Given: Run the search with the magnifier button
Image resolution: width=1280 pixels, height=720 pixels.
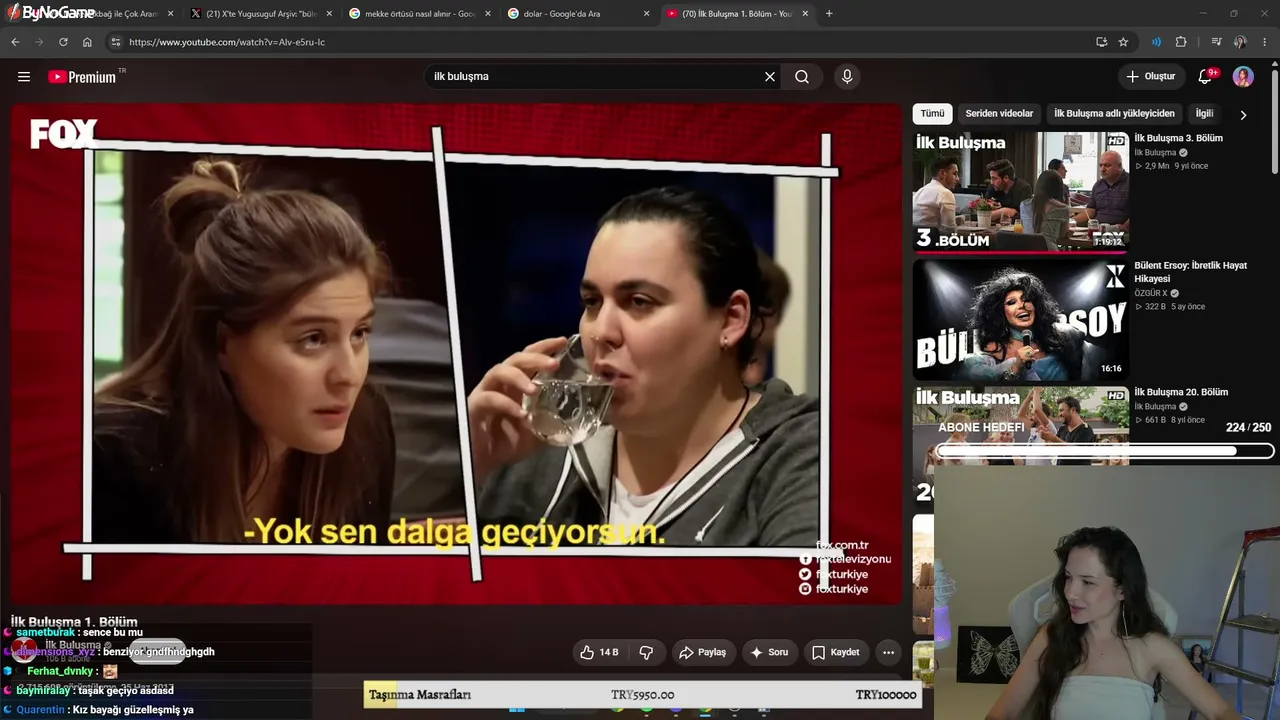Looking at the screenshot, I should 802,77.
